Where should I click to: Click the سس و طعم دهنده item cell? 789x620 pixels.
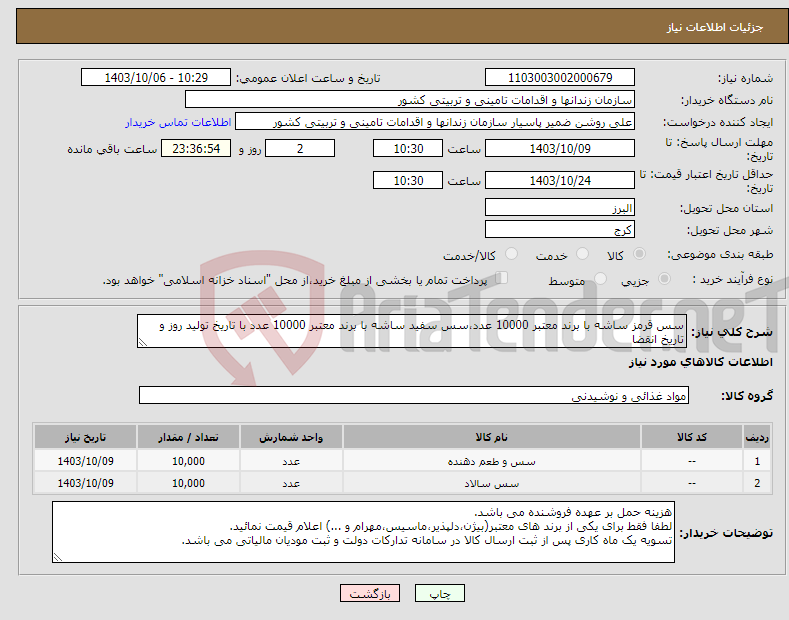[x=492, y=461]
